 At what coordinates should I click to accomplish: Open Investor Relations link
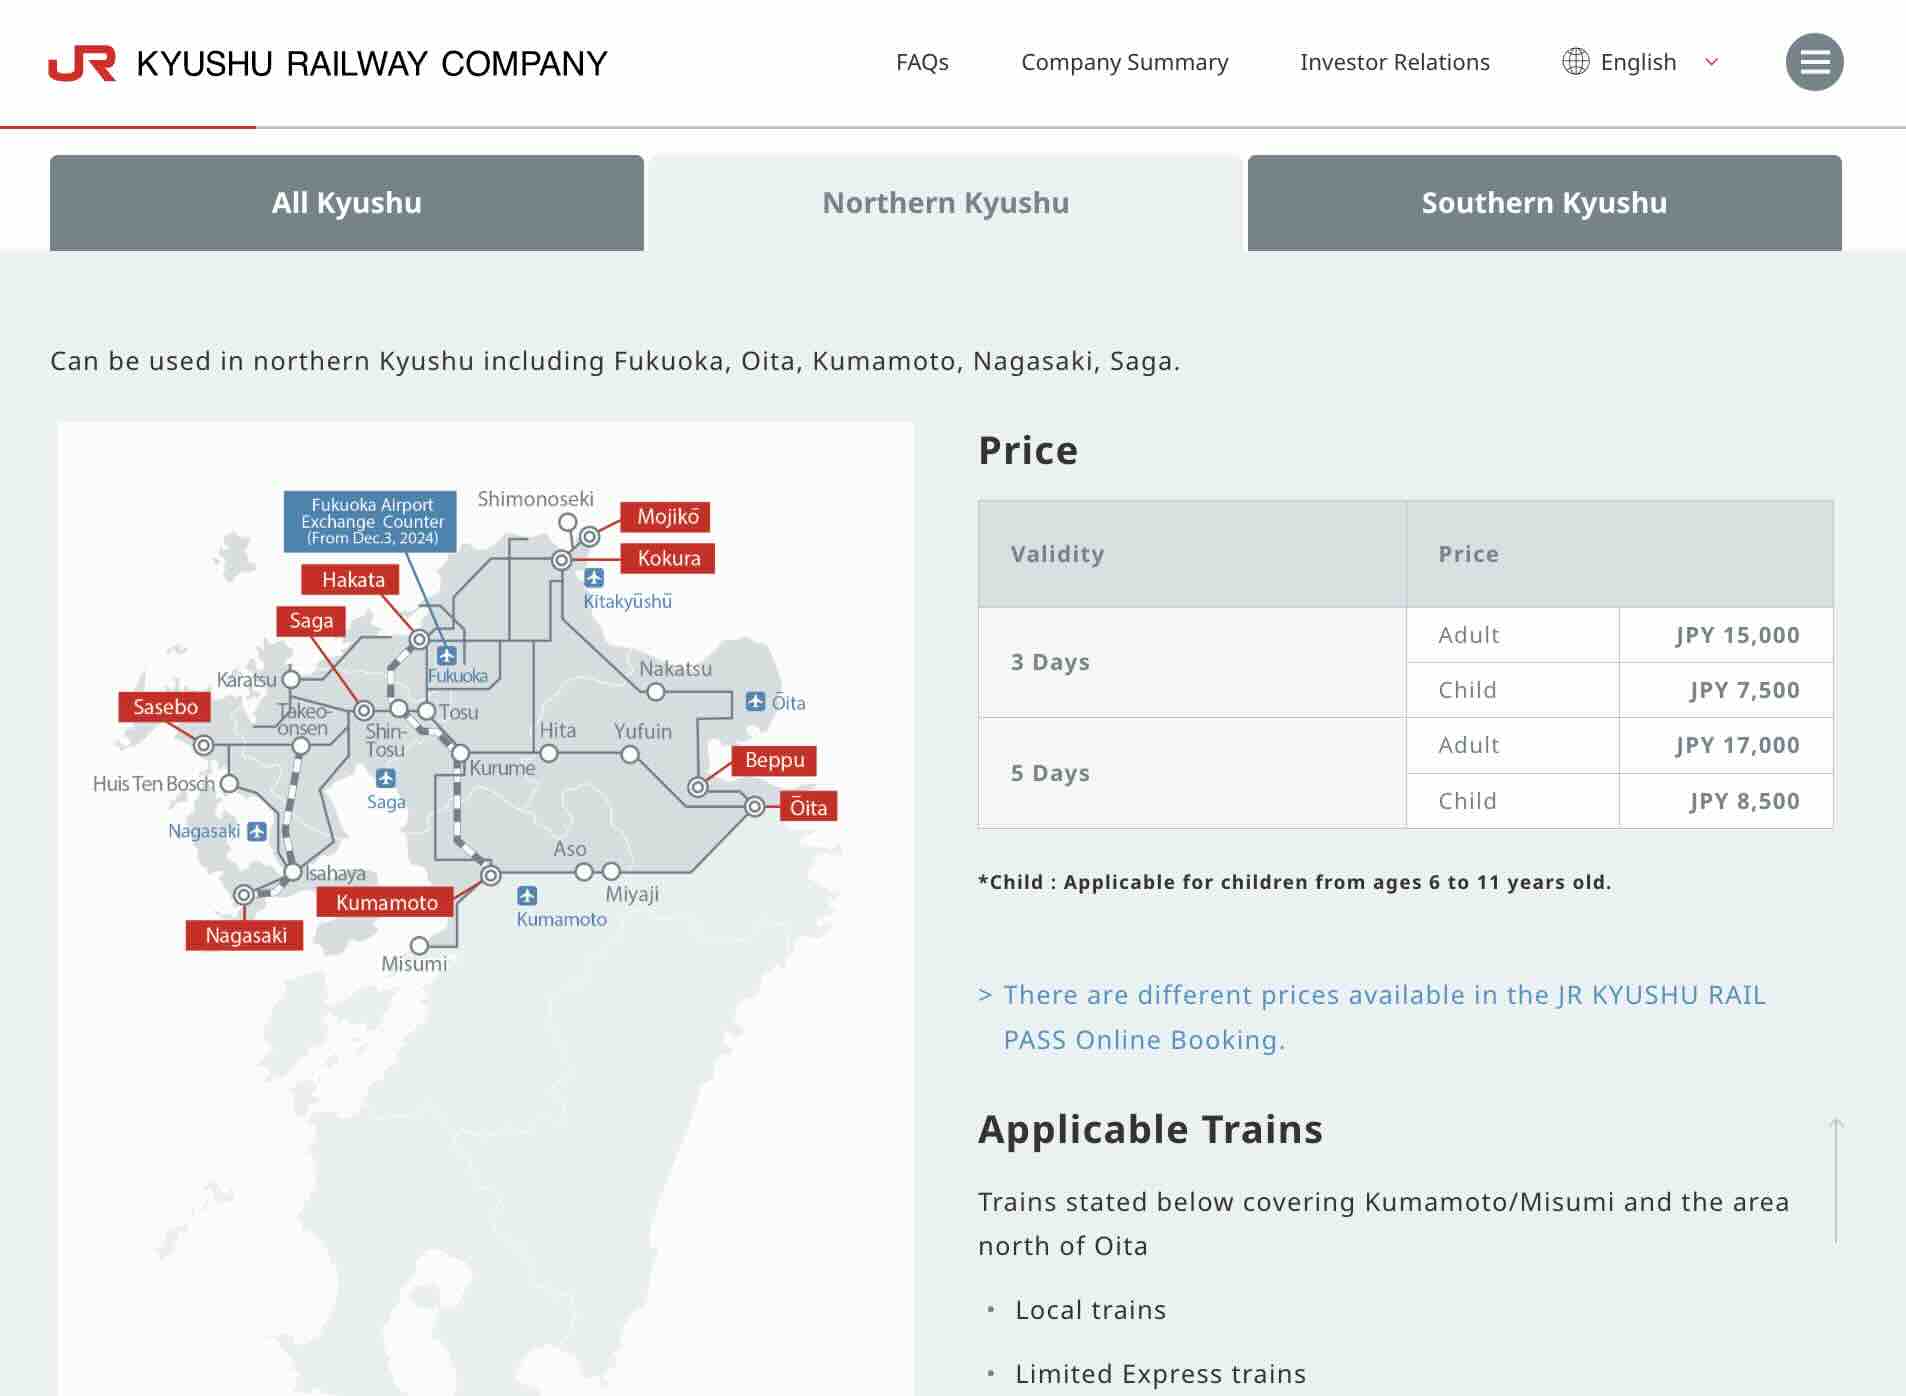(x=1394, y=62)
